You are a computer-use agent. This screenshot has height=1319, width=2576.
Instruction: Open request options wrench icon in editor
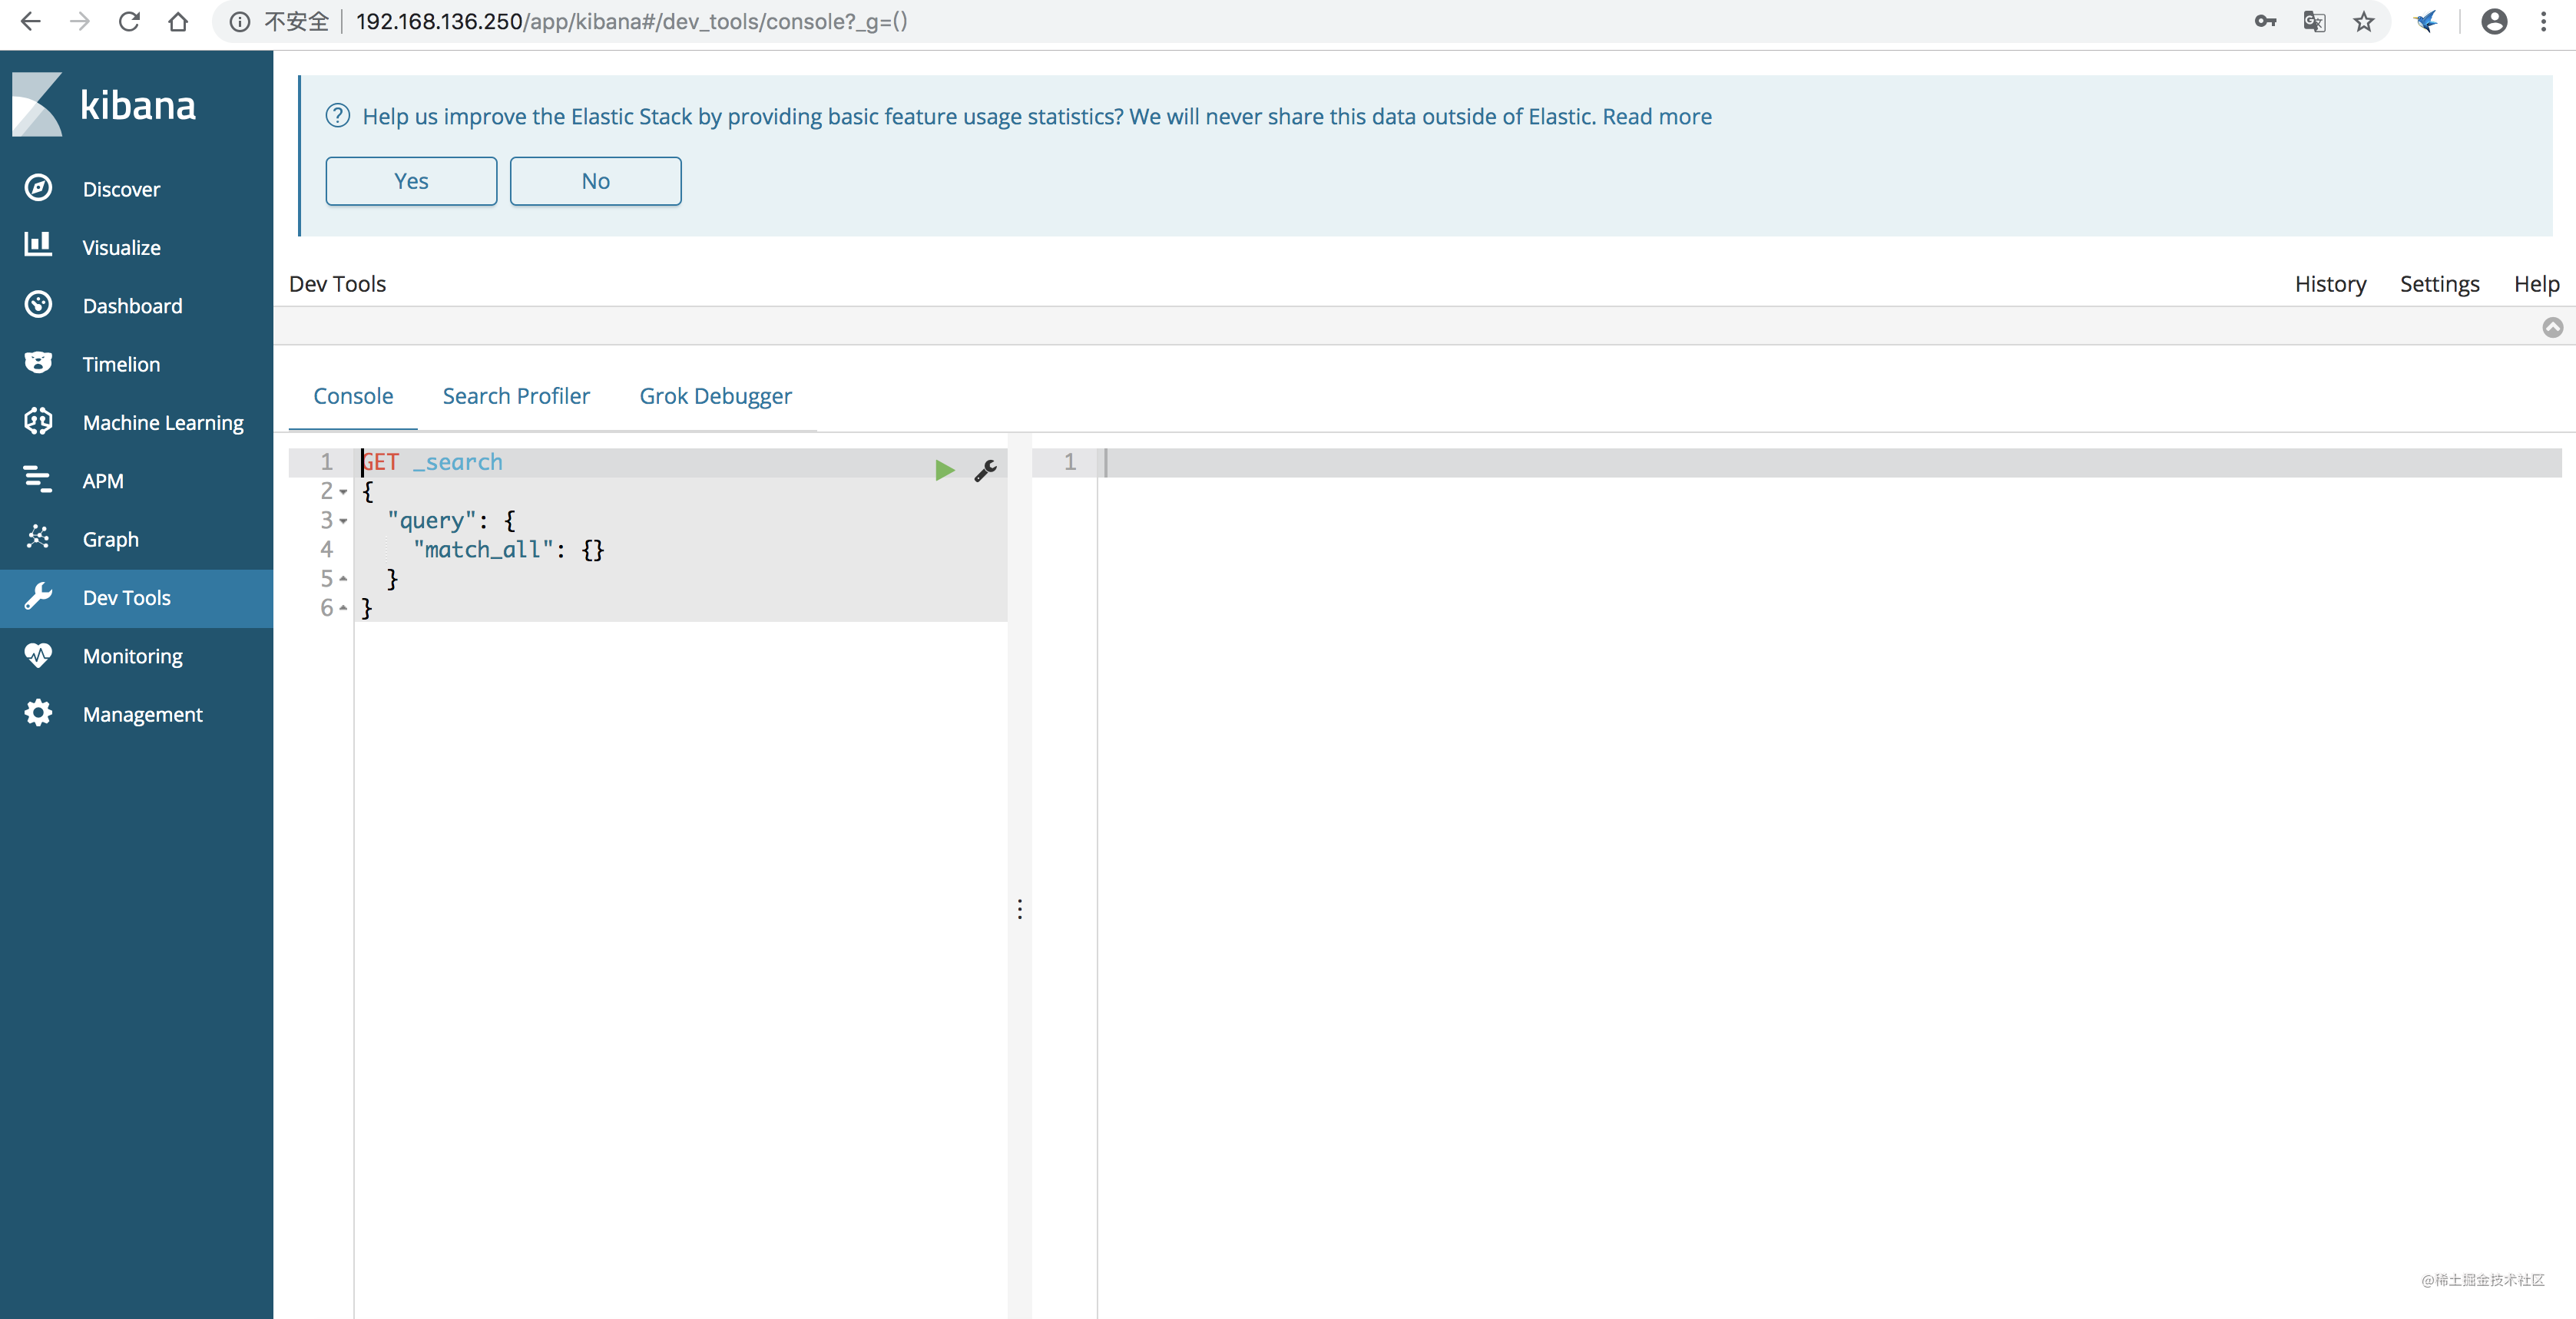coord(985,470)
